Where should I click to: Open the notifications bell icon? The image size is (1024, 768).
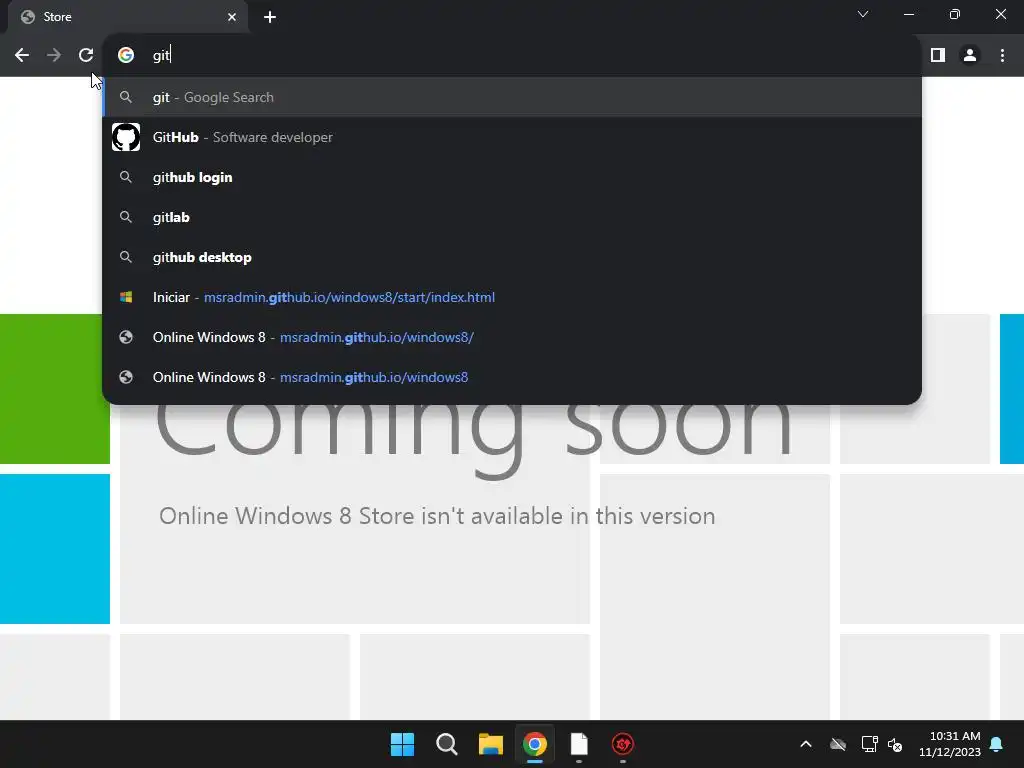pyautogui.click(x=996, y=744)
